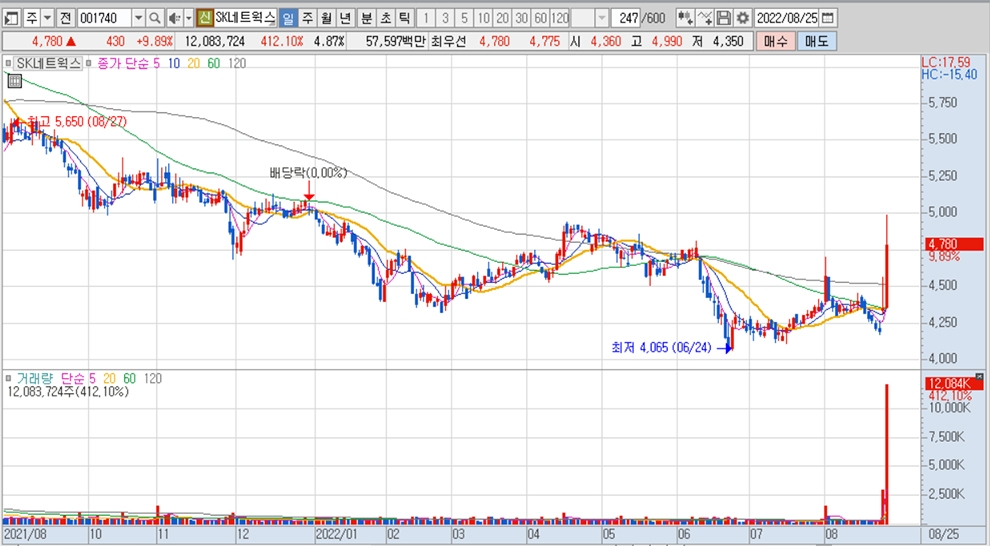Expand the stock code 001740 dropdown
The width and height of the screenshot is (990, 546).
(138, 18)
